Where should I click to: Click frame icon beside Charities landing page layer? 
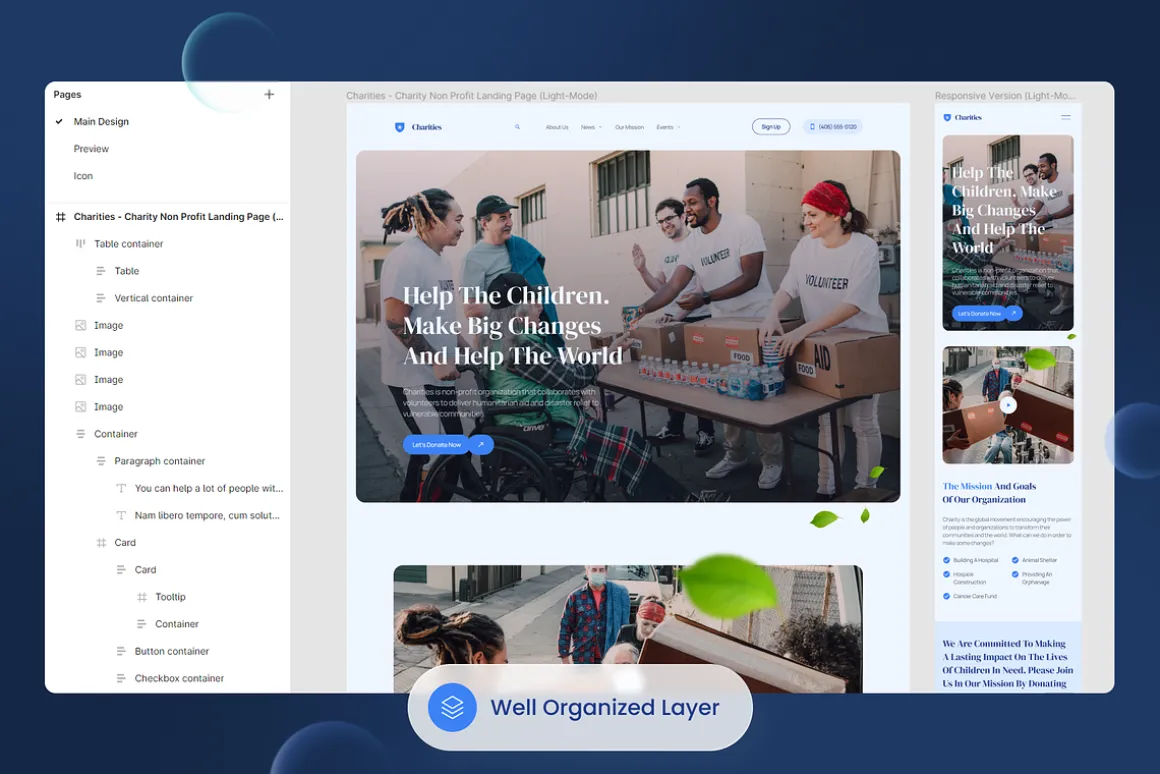tap(61, 217)
